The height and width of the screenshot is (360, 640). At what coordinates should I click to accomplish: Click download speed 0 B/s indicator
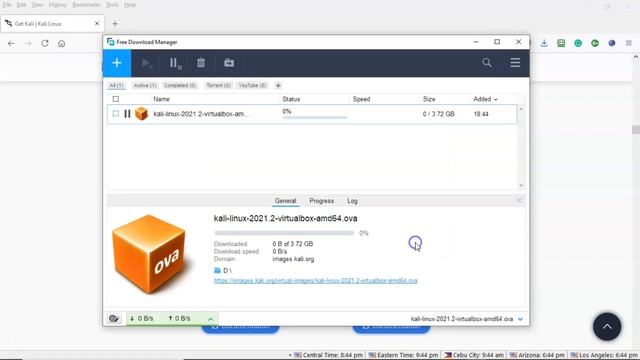point(142,318)
